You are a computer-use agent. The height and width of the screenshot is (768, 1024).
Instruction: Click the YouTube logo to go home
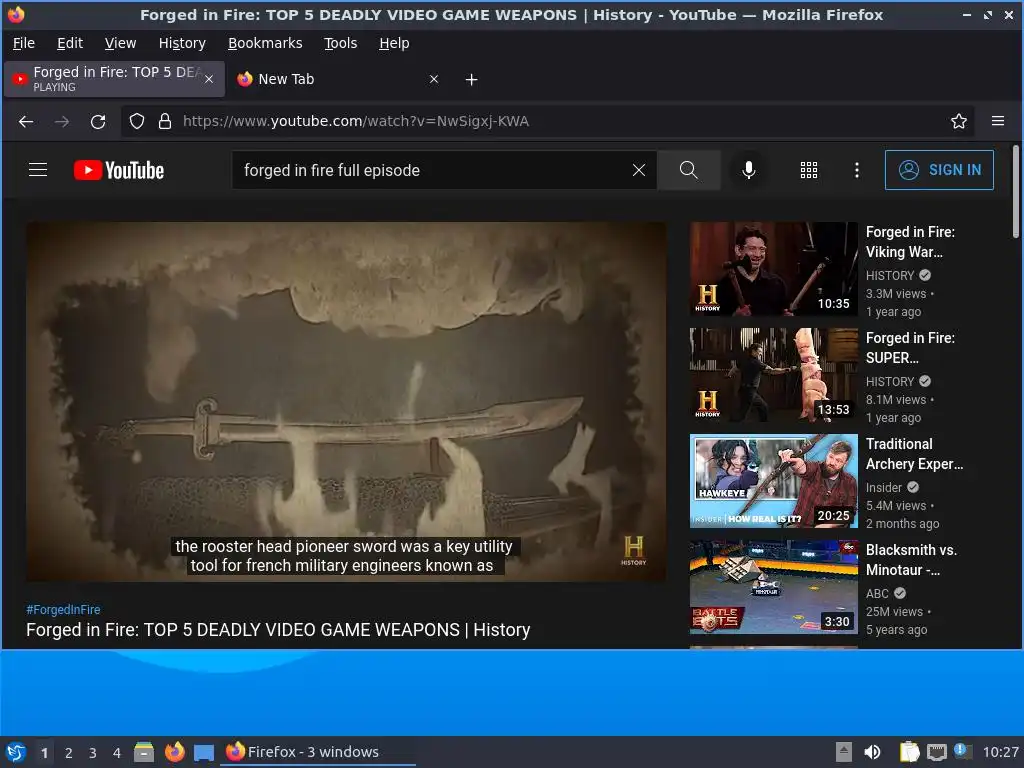(x=119, y=170)
